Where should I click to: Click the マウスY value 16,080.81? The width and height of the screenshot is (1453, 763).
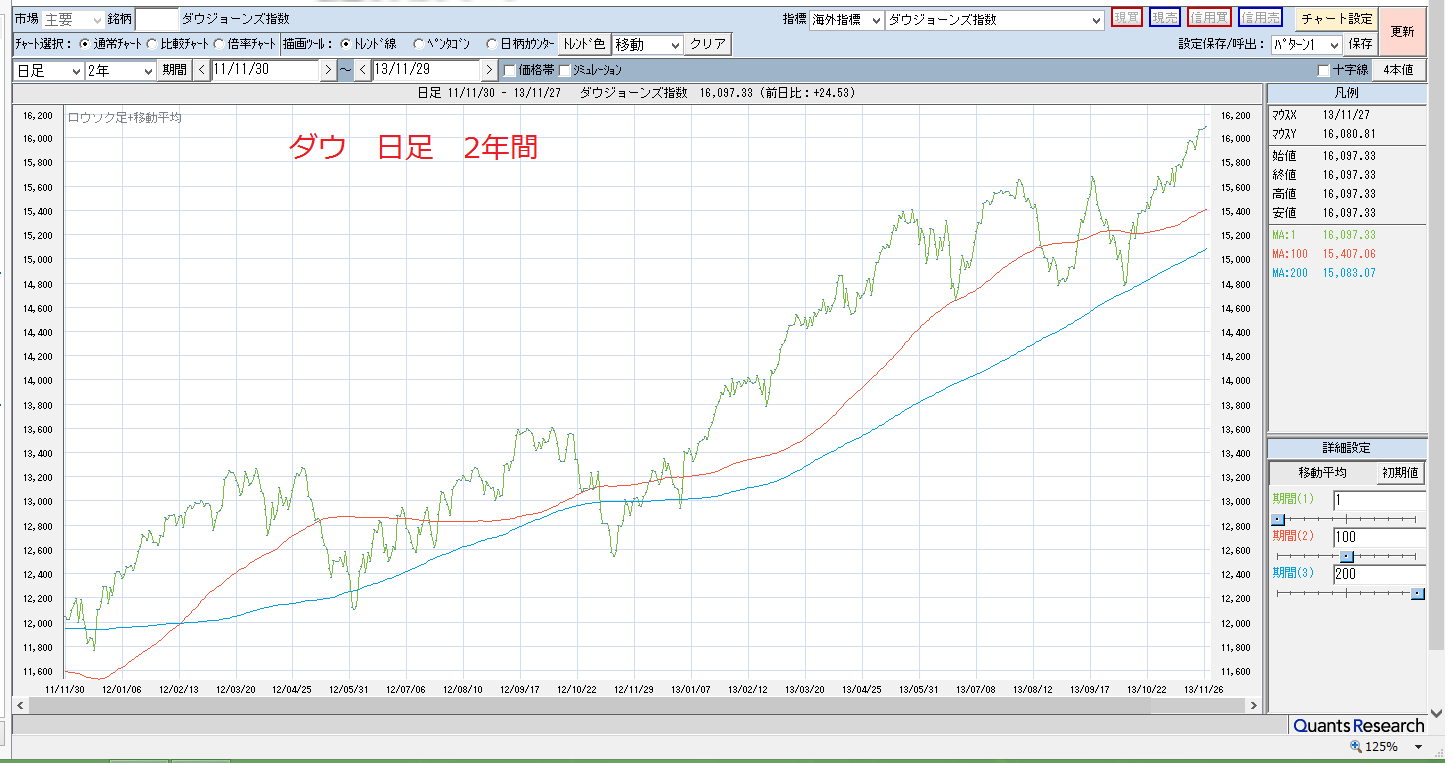[1348, 134]
